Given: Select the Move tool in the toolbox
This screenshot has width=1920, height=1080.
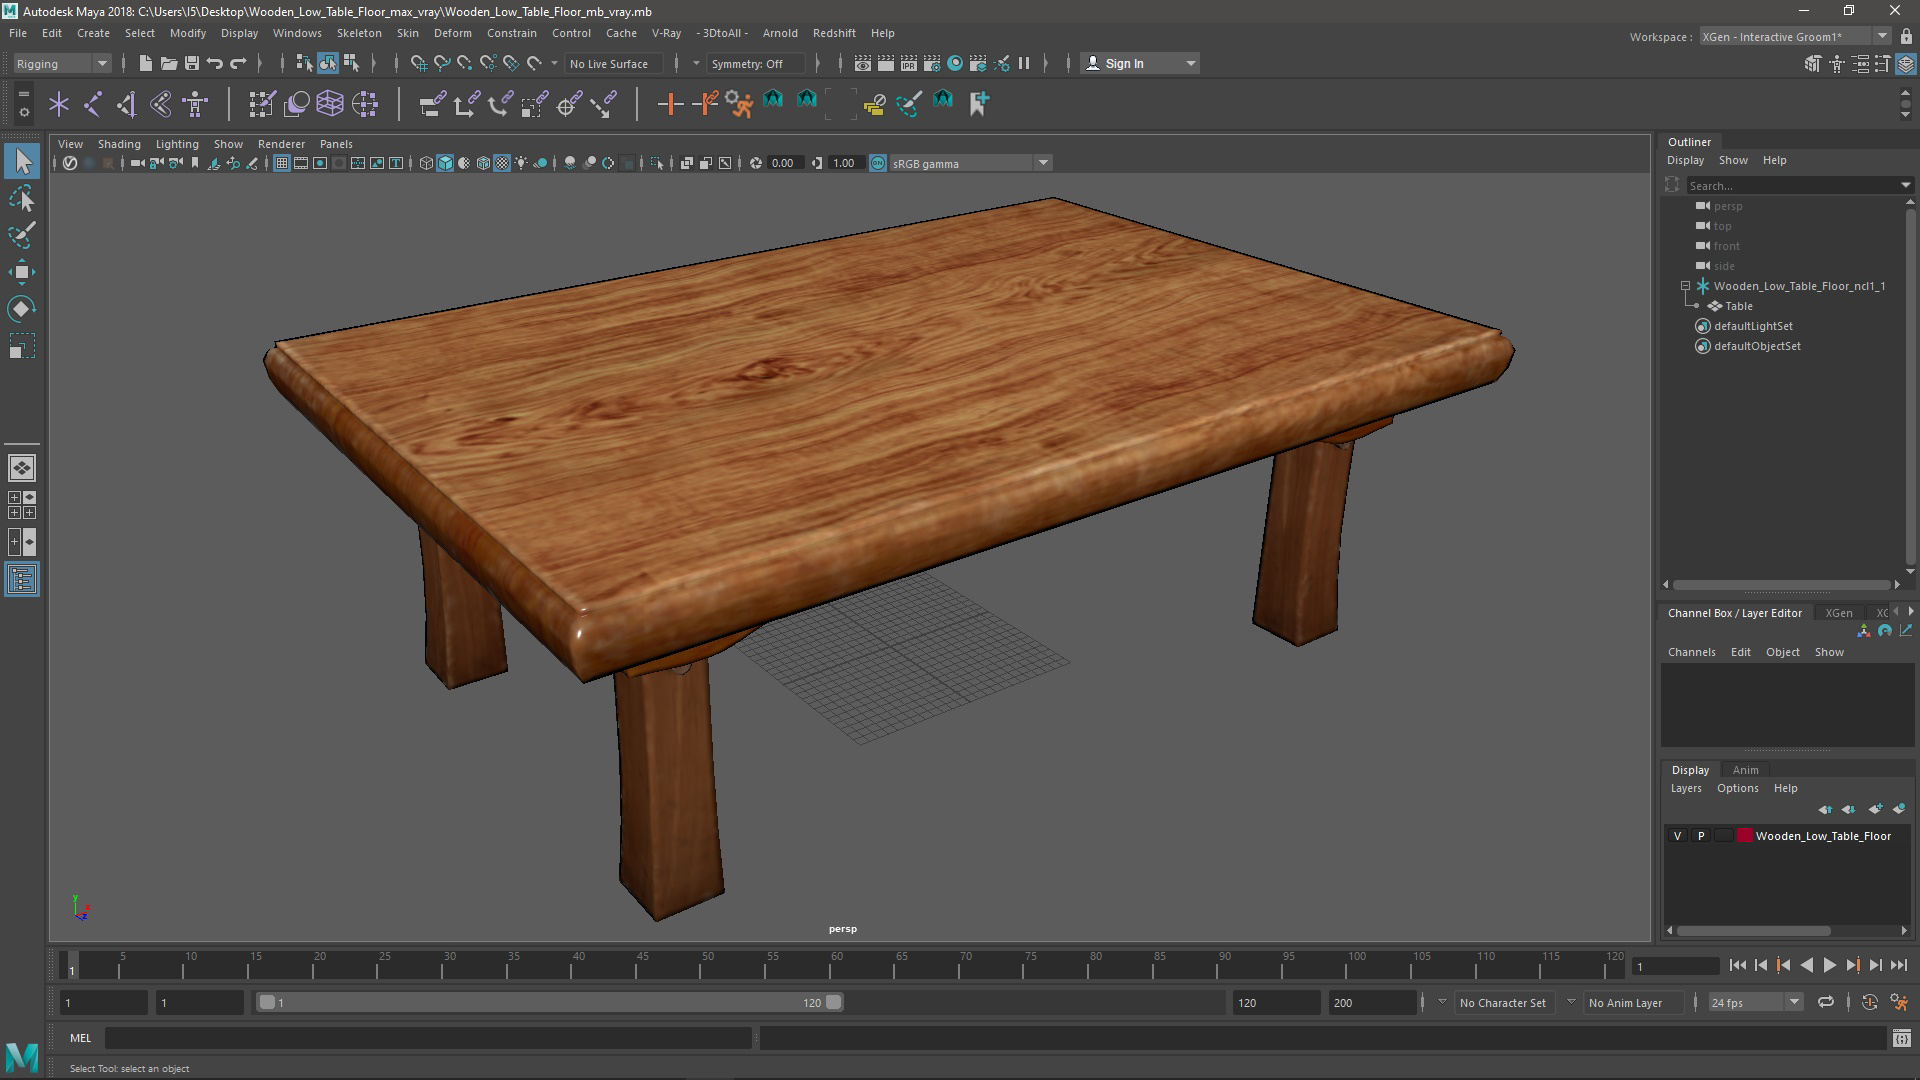Looking at the screenshot, I should 22,272.
